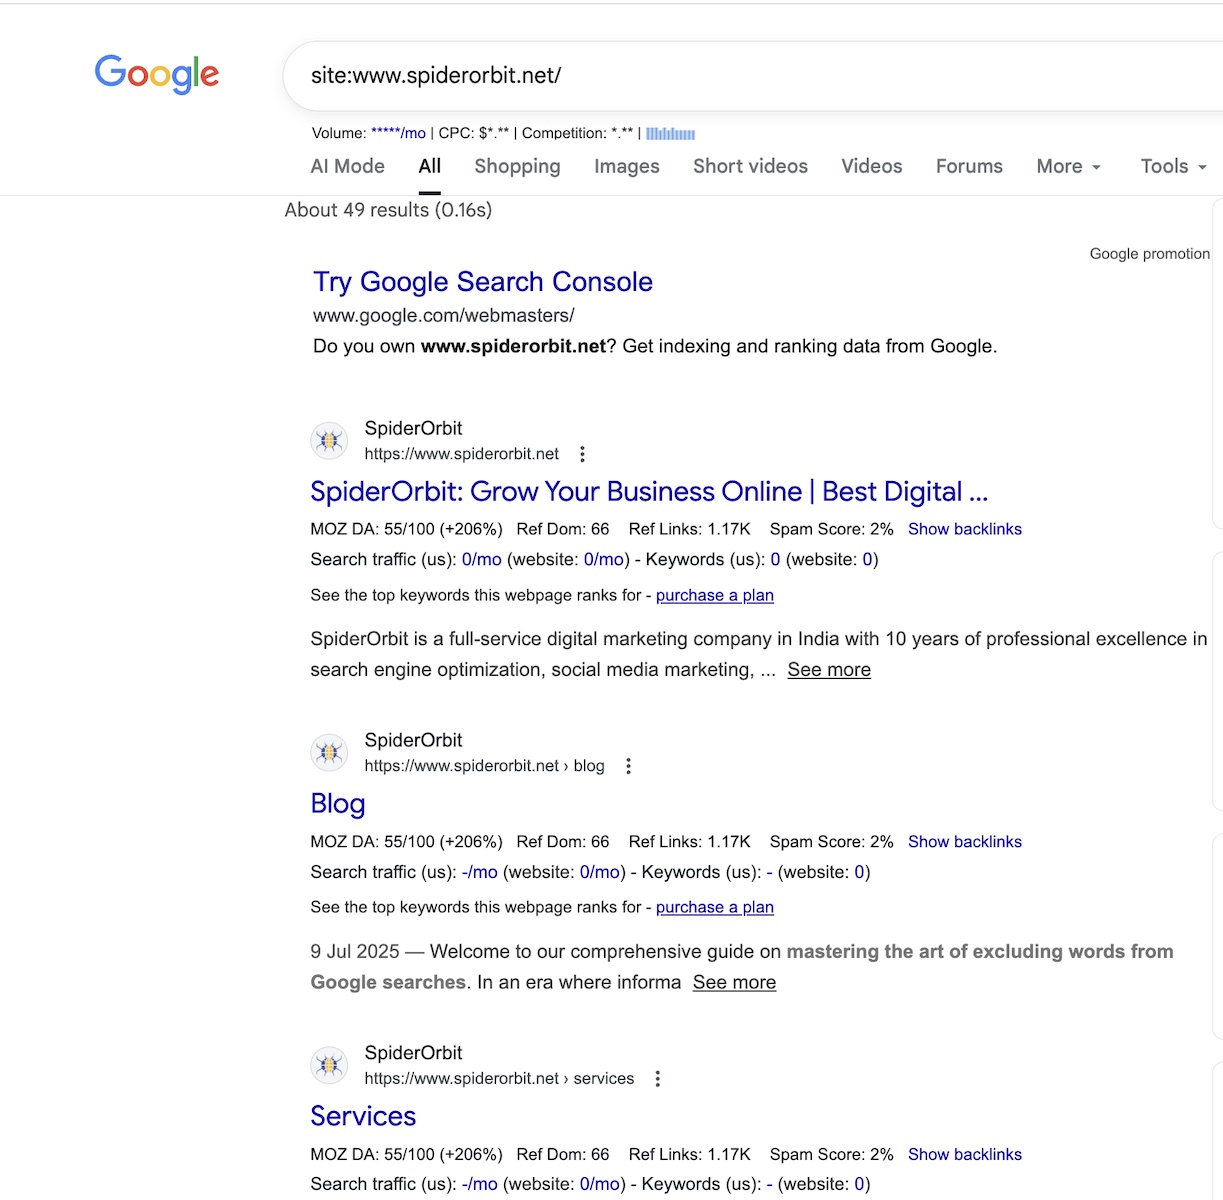Expand the More search filters dropdown
The width and height of the screenshot is (1223, 1200).
(1068, 166)
